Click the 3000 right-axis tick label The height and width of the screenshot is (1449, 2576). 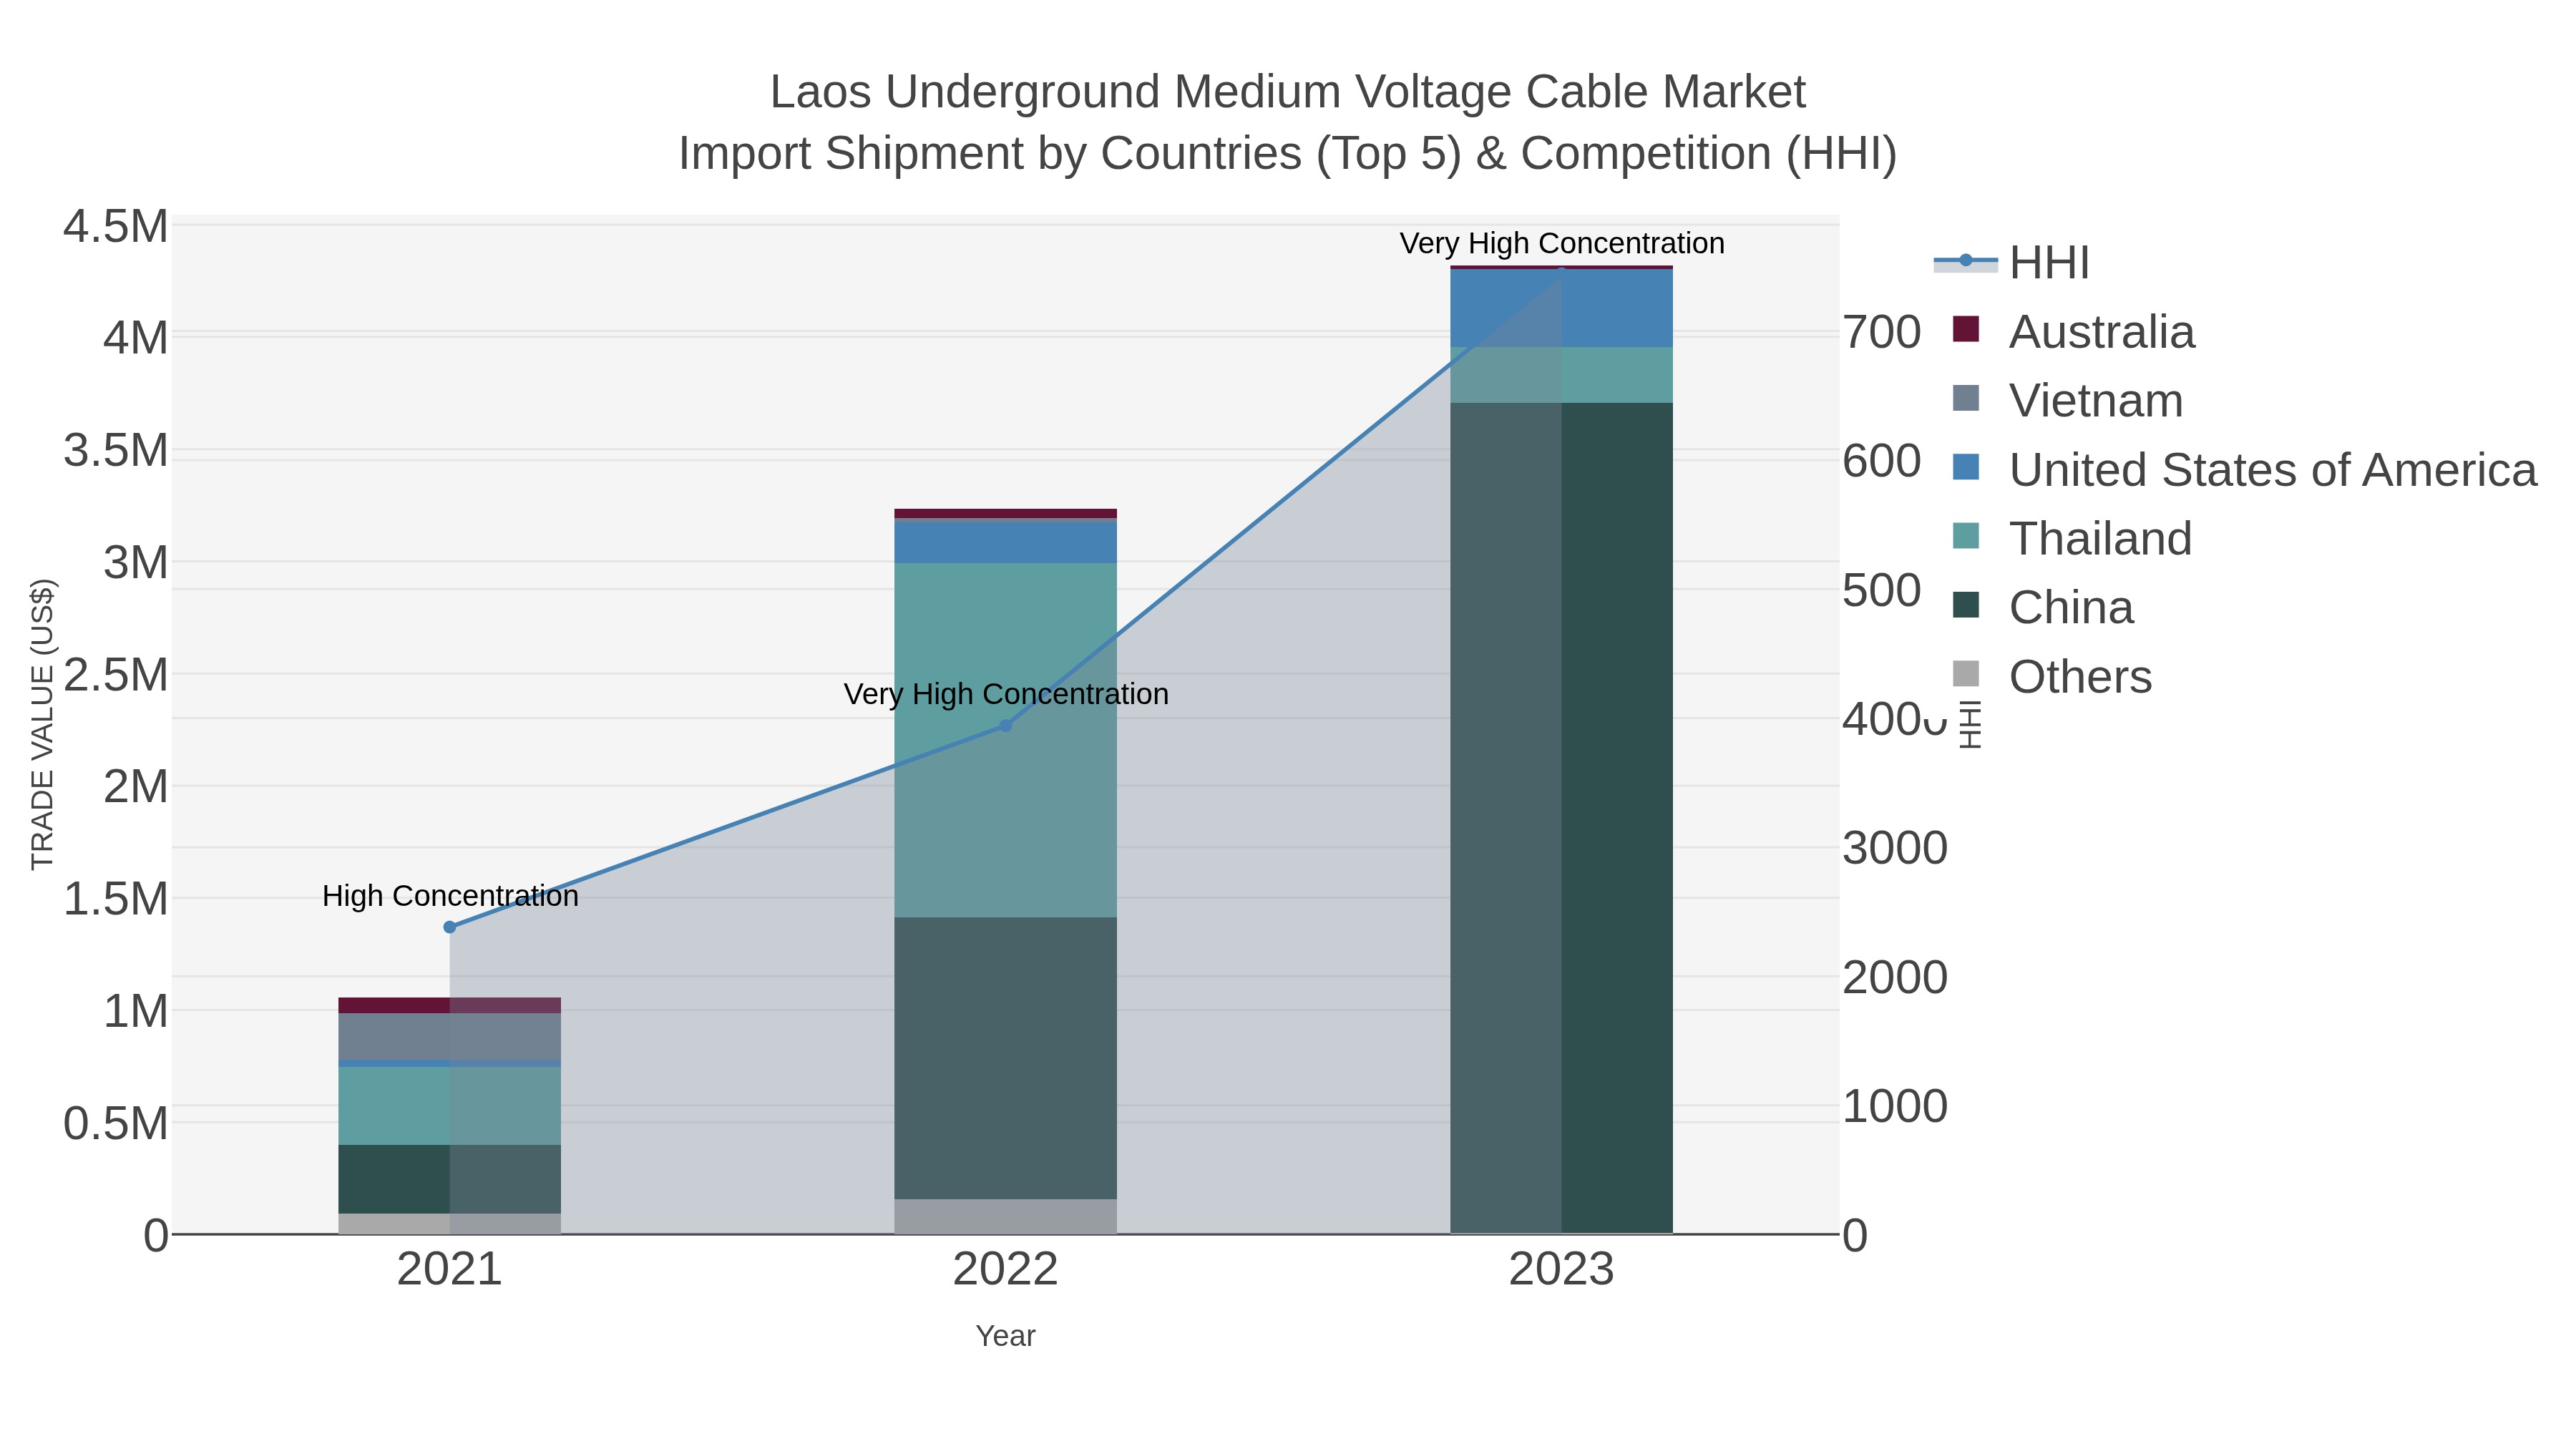point(1895,848)
